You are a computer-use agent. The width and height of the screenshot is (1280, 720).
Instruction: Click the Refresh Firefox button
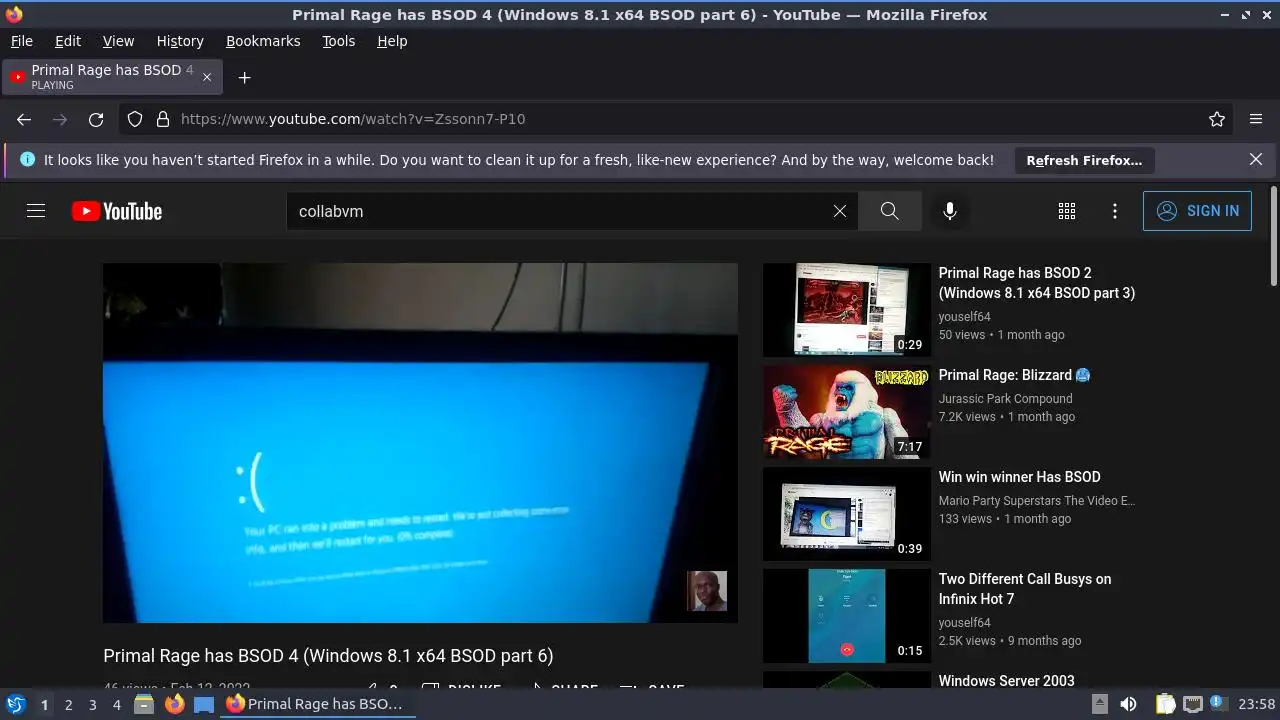(1084, 160)
